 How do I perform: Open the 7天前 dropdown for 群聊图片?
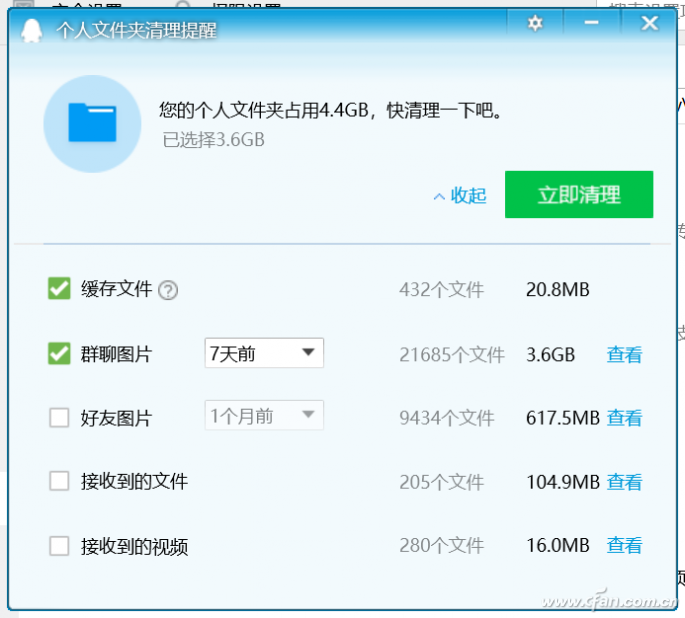click(x=264, y=353)
